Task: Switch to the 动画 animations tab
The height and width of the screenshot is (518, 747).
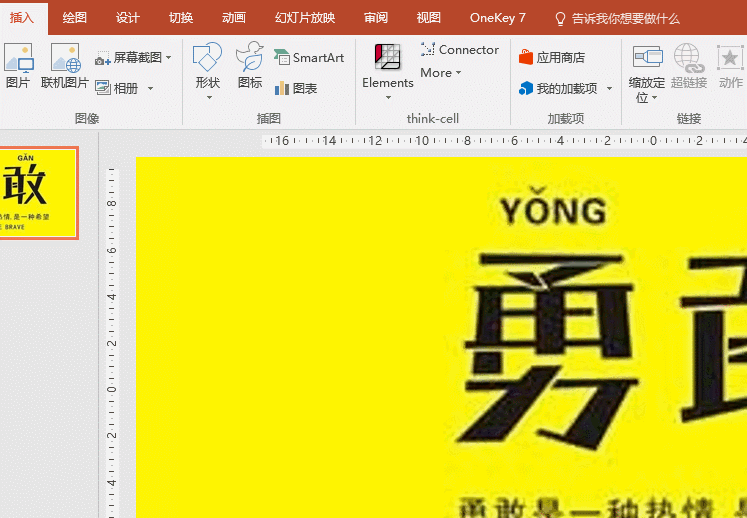Action: pos(234,18)
